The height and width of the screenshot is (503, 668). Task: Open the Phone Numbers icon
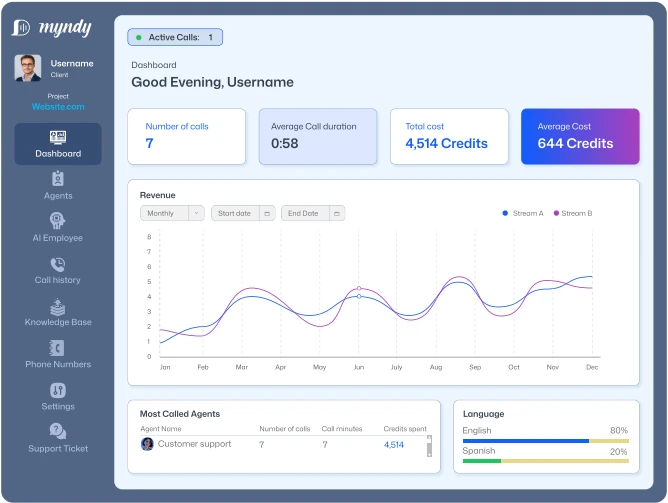[x=58, y=348]
